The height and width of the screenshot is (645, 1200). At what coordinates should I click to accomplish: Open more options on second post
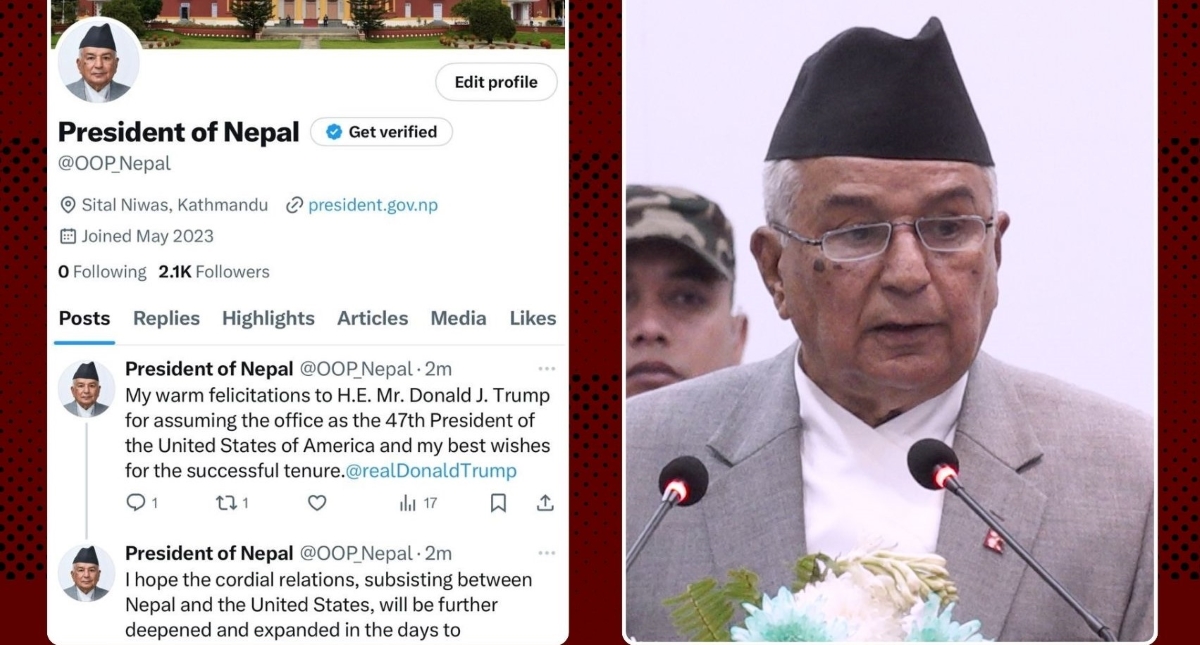(x=546, y=552)
